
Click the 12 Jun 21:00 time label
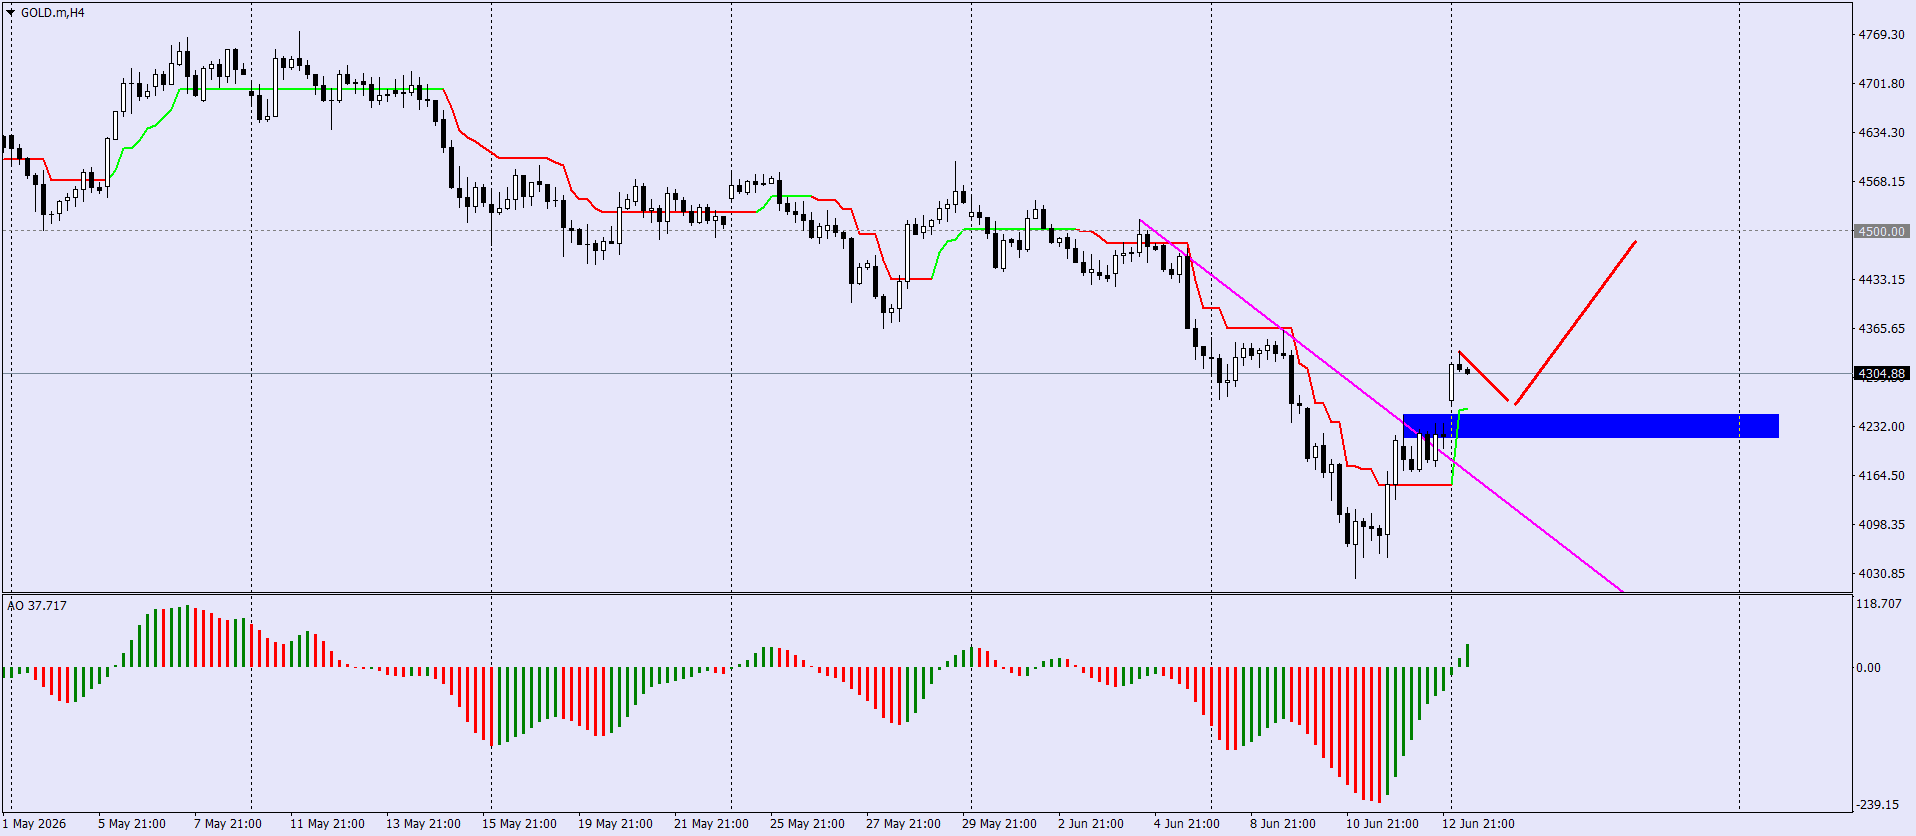1478,824
